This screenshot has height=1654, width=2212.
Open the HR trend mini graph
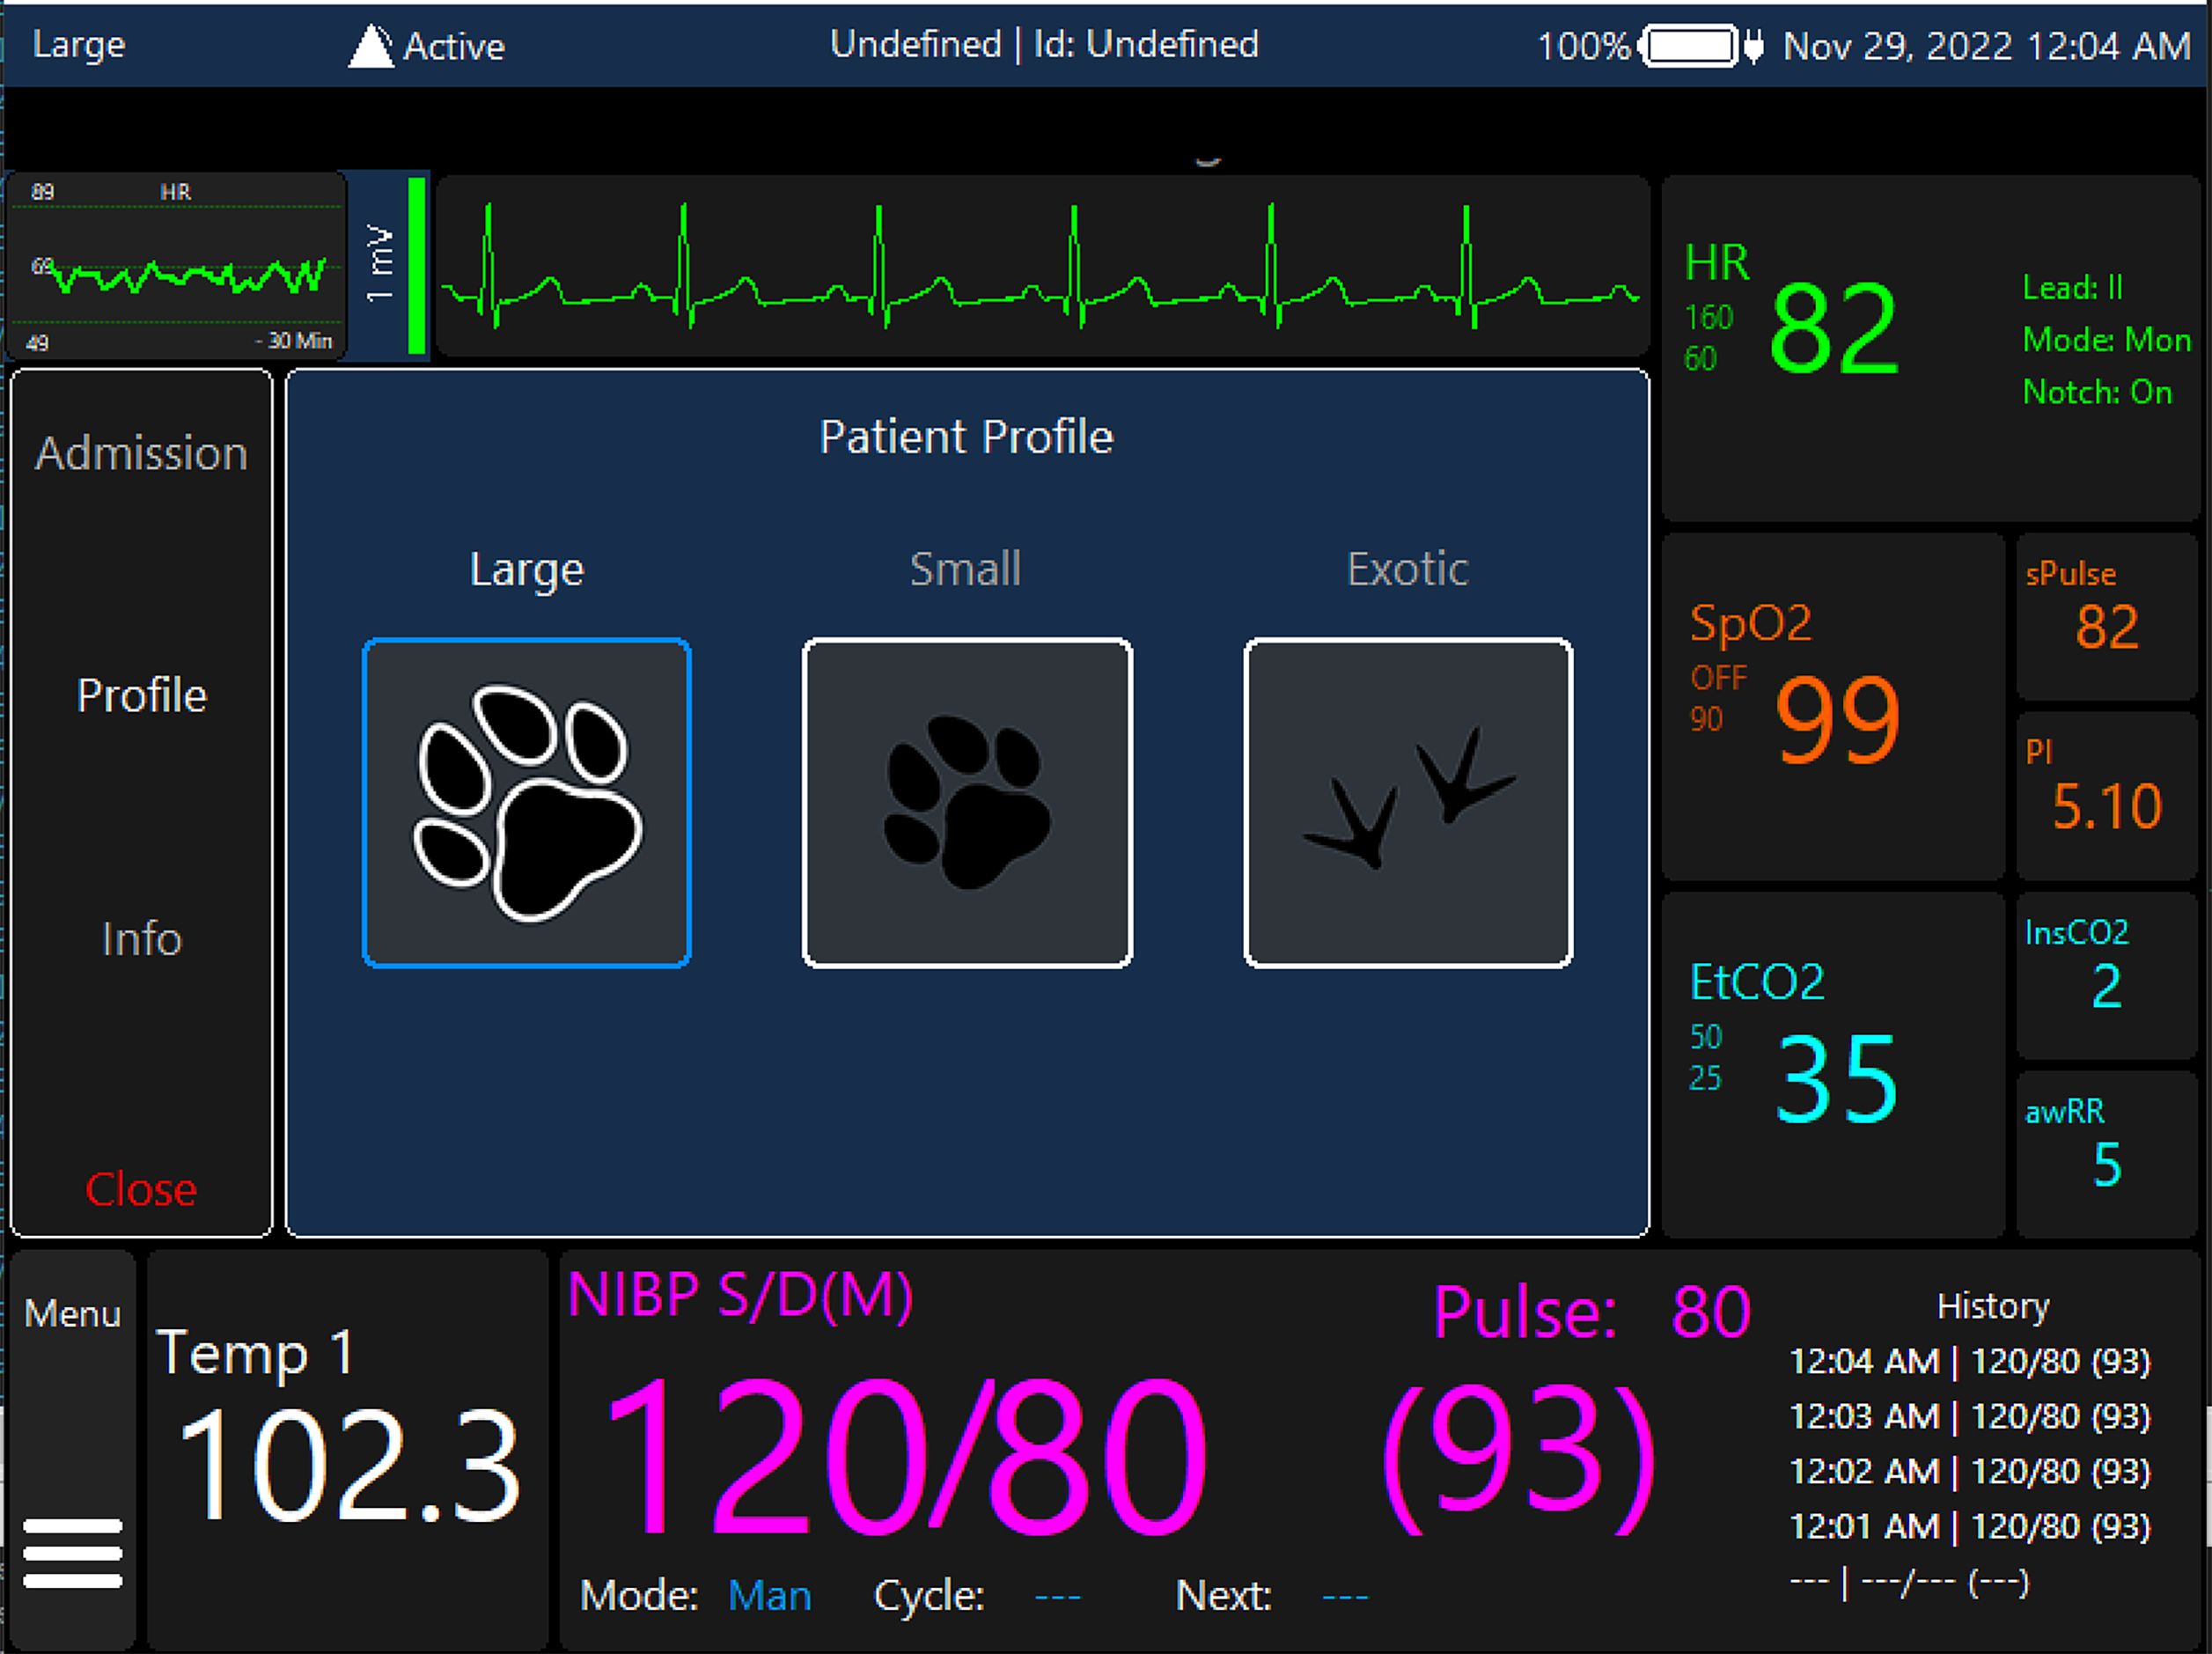177,265
